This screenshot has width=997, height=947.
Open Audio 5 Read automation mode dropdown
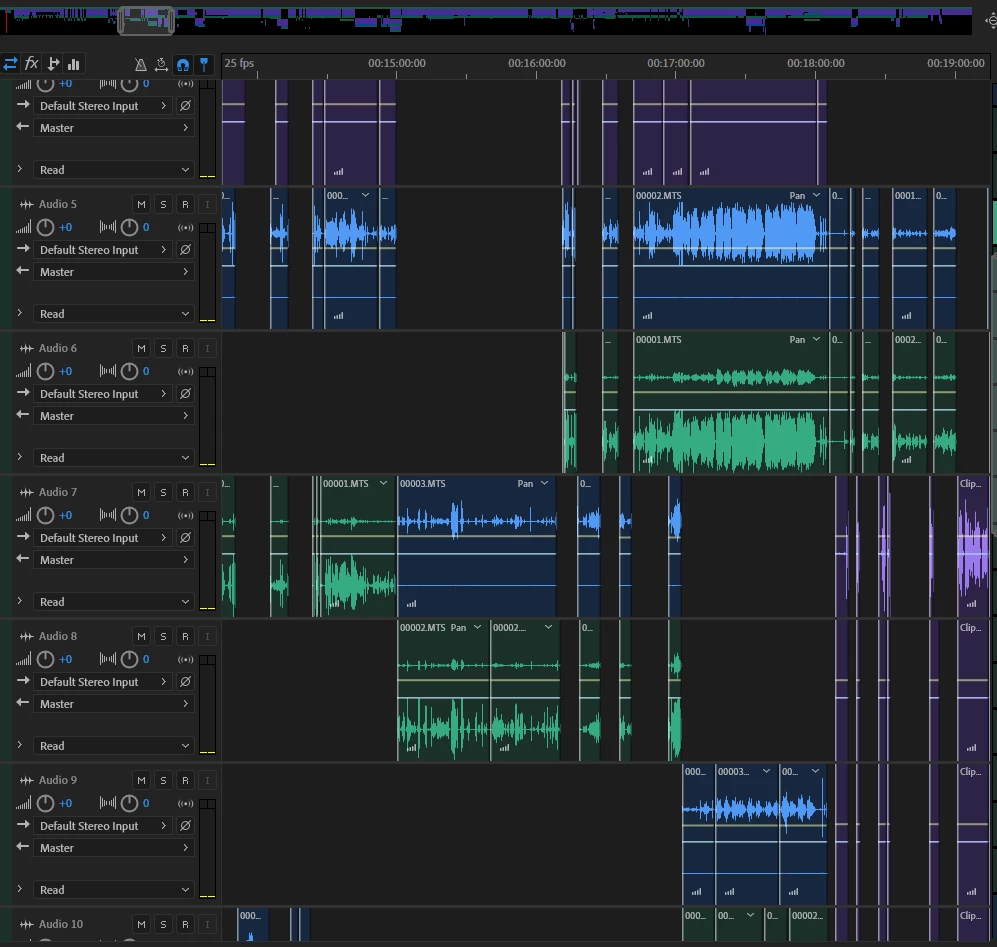114,314
